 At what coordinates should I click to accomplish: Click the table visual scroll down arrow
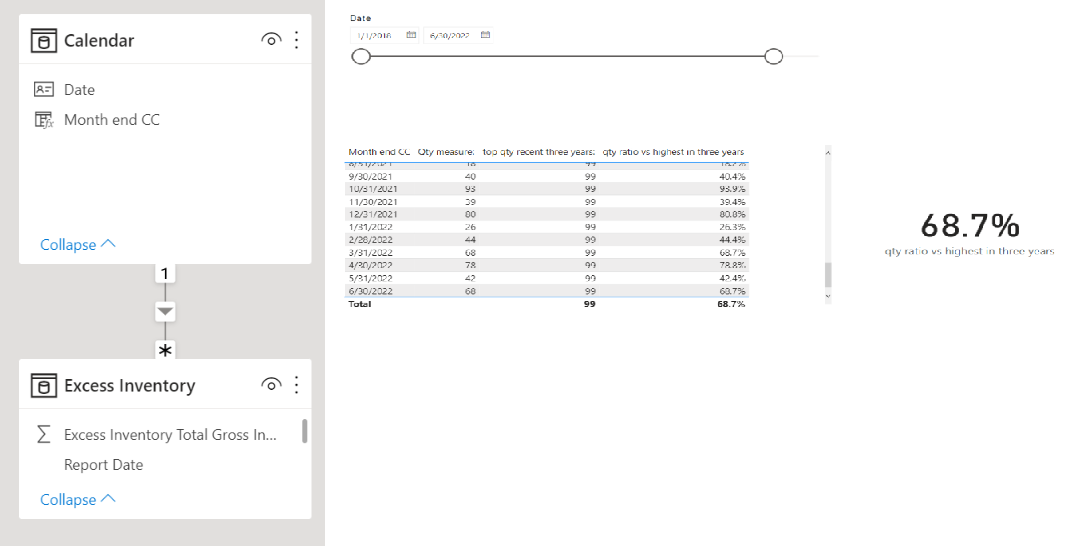point(828,296)
